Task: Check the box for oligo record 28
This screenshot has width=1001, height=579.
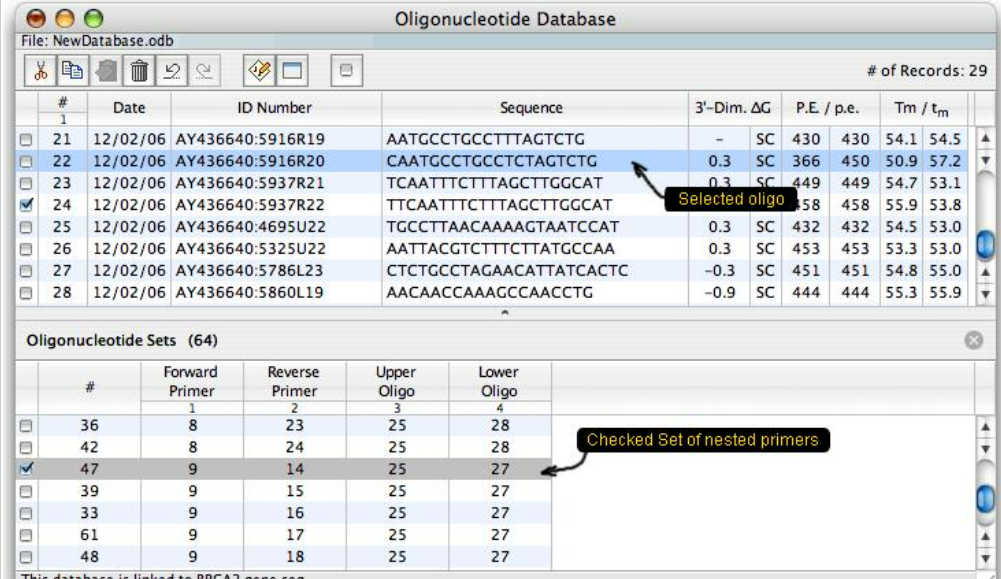Action: (26, 293)
